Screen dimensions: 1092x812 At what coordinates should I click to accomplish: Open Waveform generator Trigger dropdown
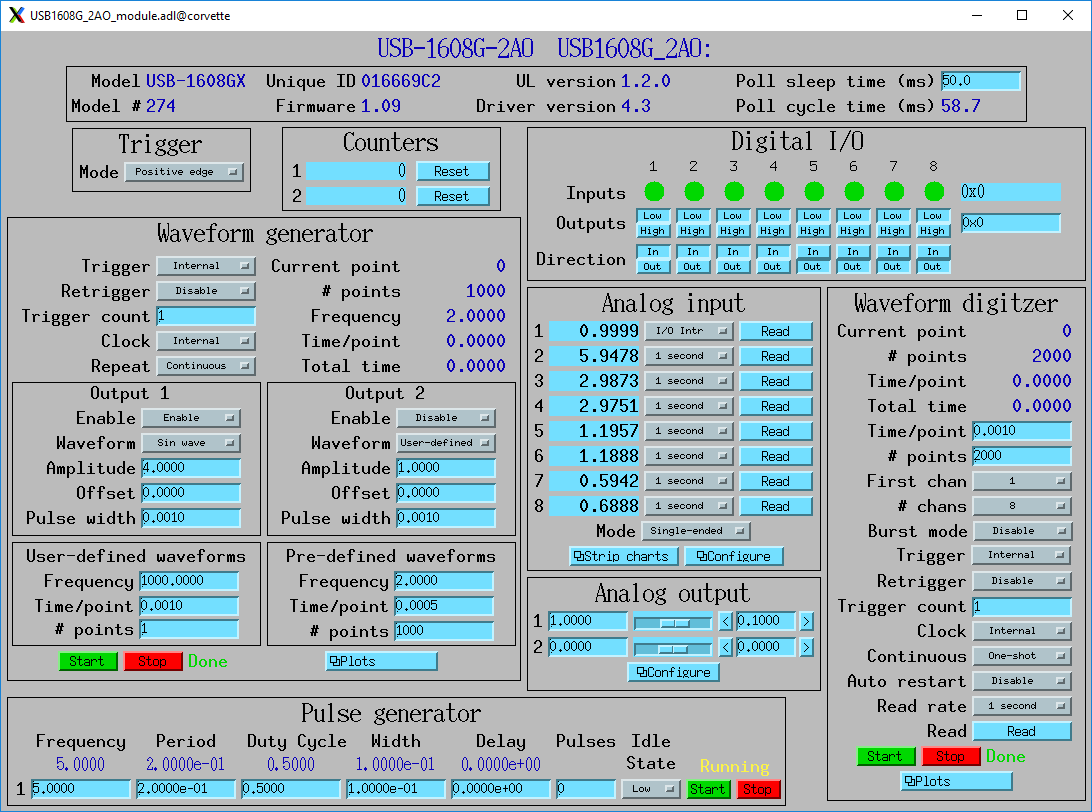click(205, 266)
